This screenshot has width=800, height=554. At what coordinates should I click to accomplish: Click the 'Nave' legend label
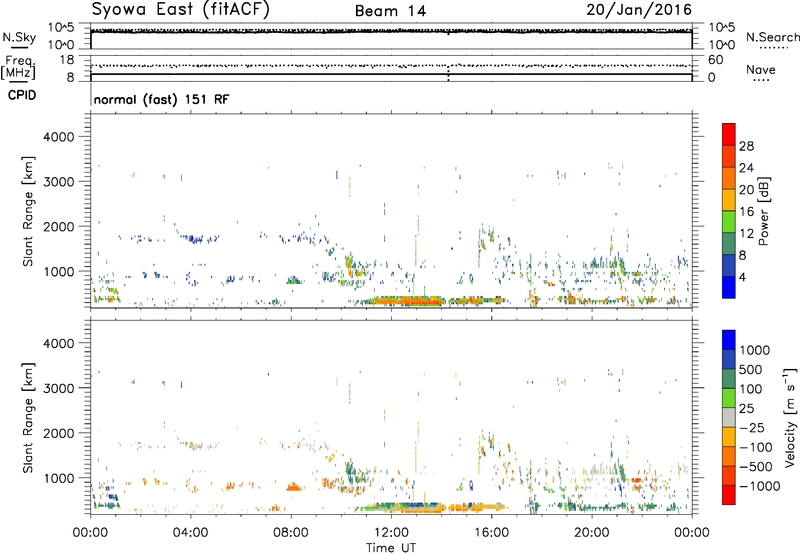coord(761,69)
